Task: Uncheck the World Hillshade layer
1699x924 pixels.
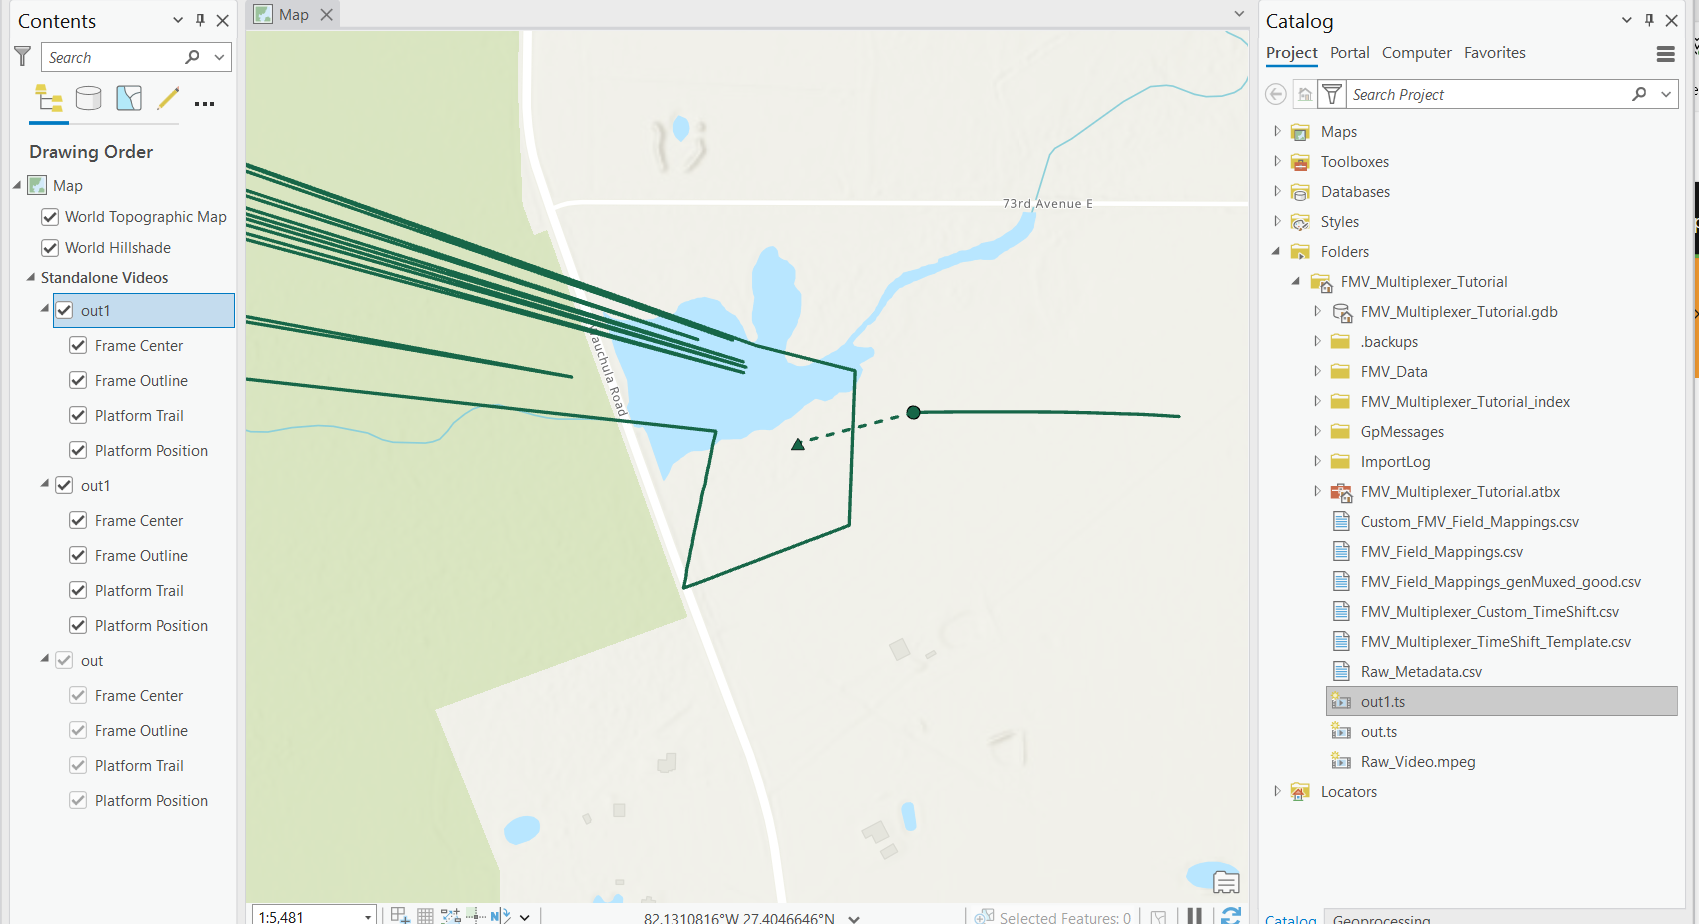Action: [49, 247]
